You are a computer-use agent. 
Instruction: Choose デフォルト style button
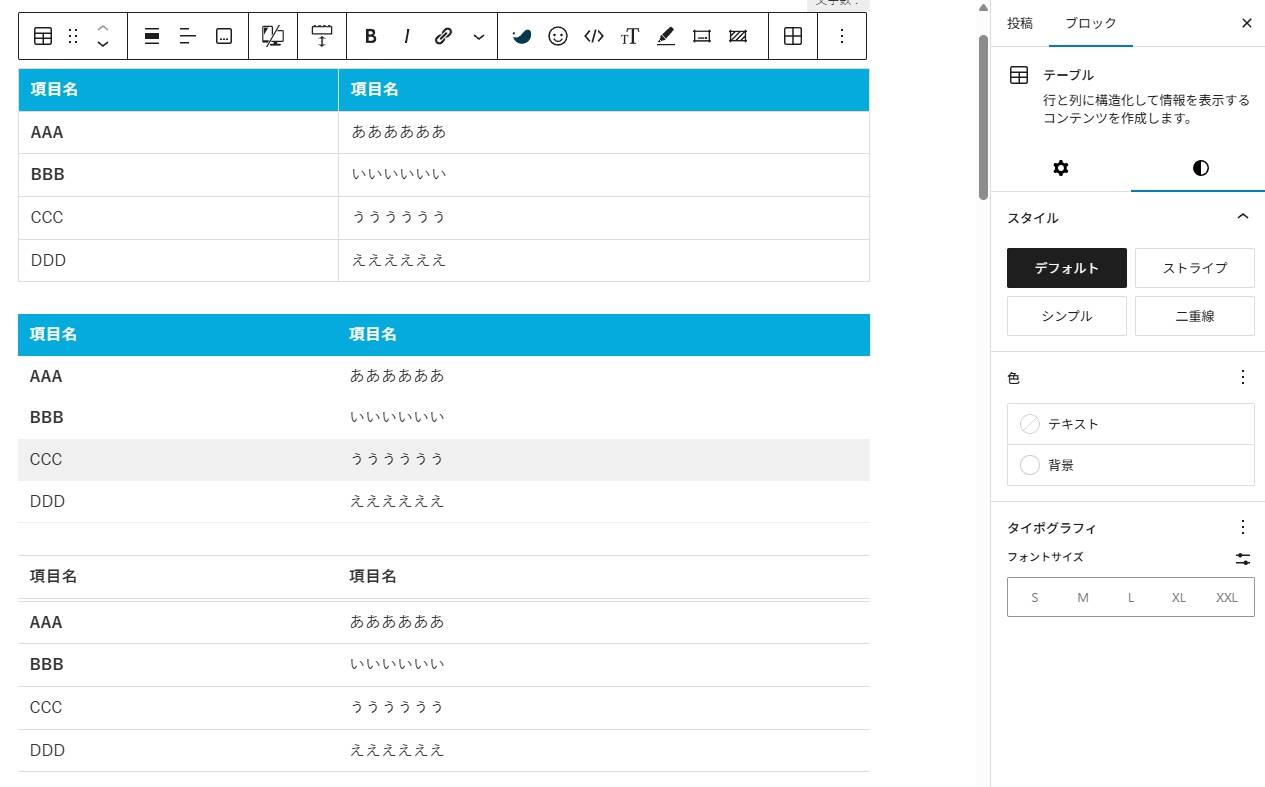[1066, 268]
